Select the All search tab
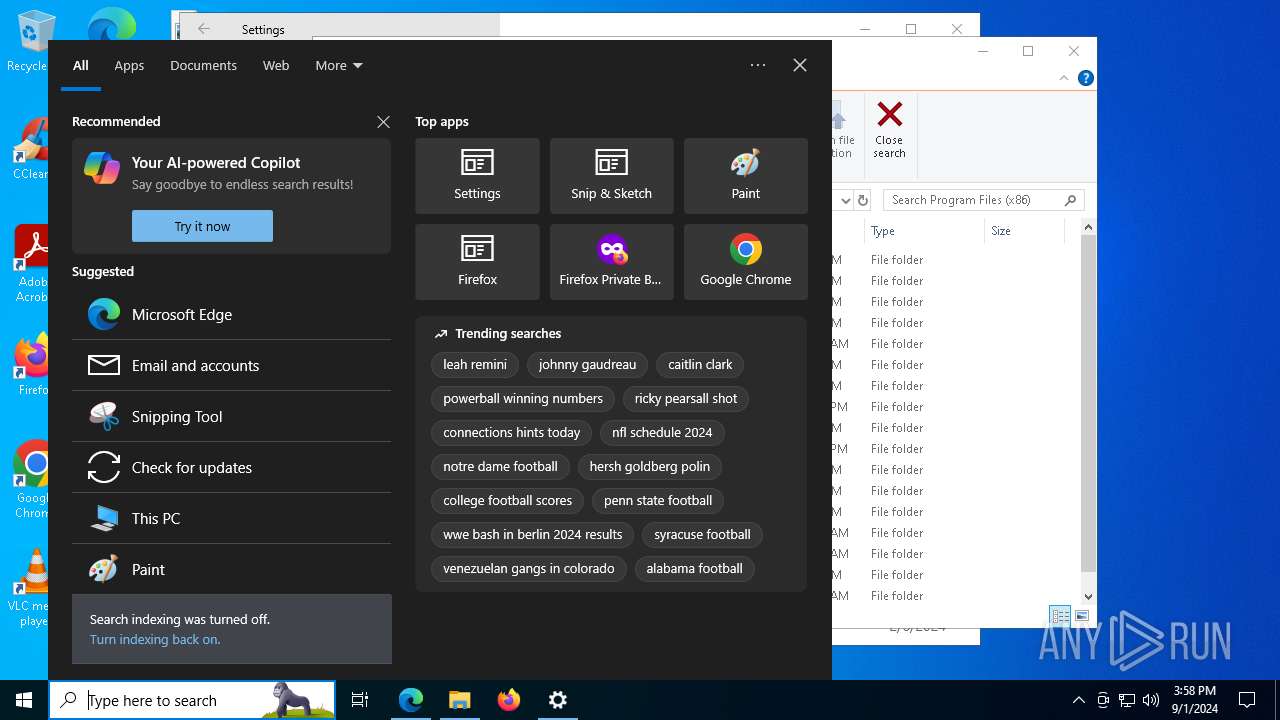The width and height of the screenshot is (1280, 720). pos(81,65)
